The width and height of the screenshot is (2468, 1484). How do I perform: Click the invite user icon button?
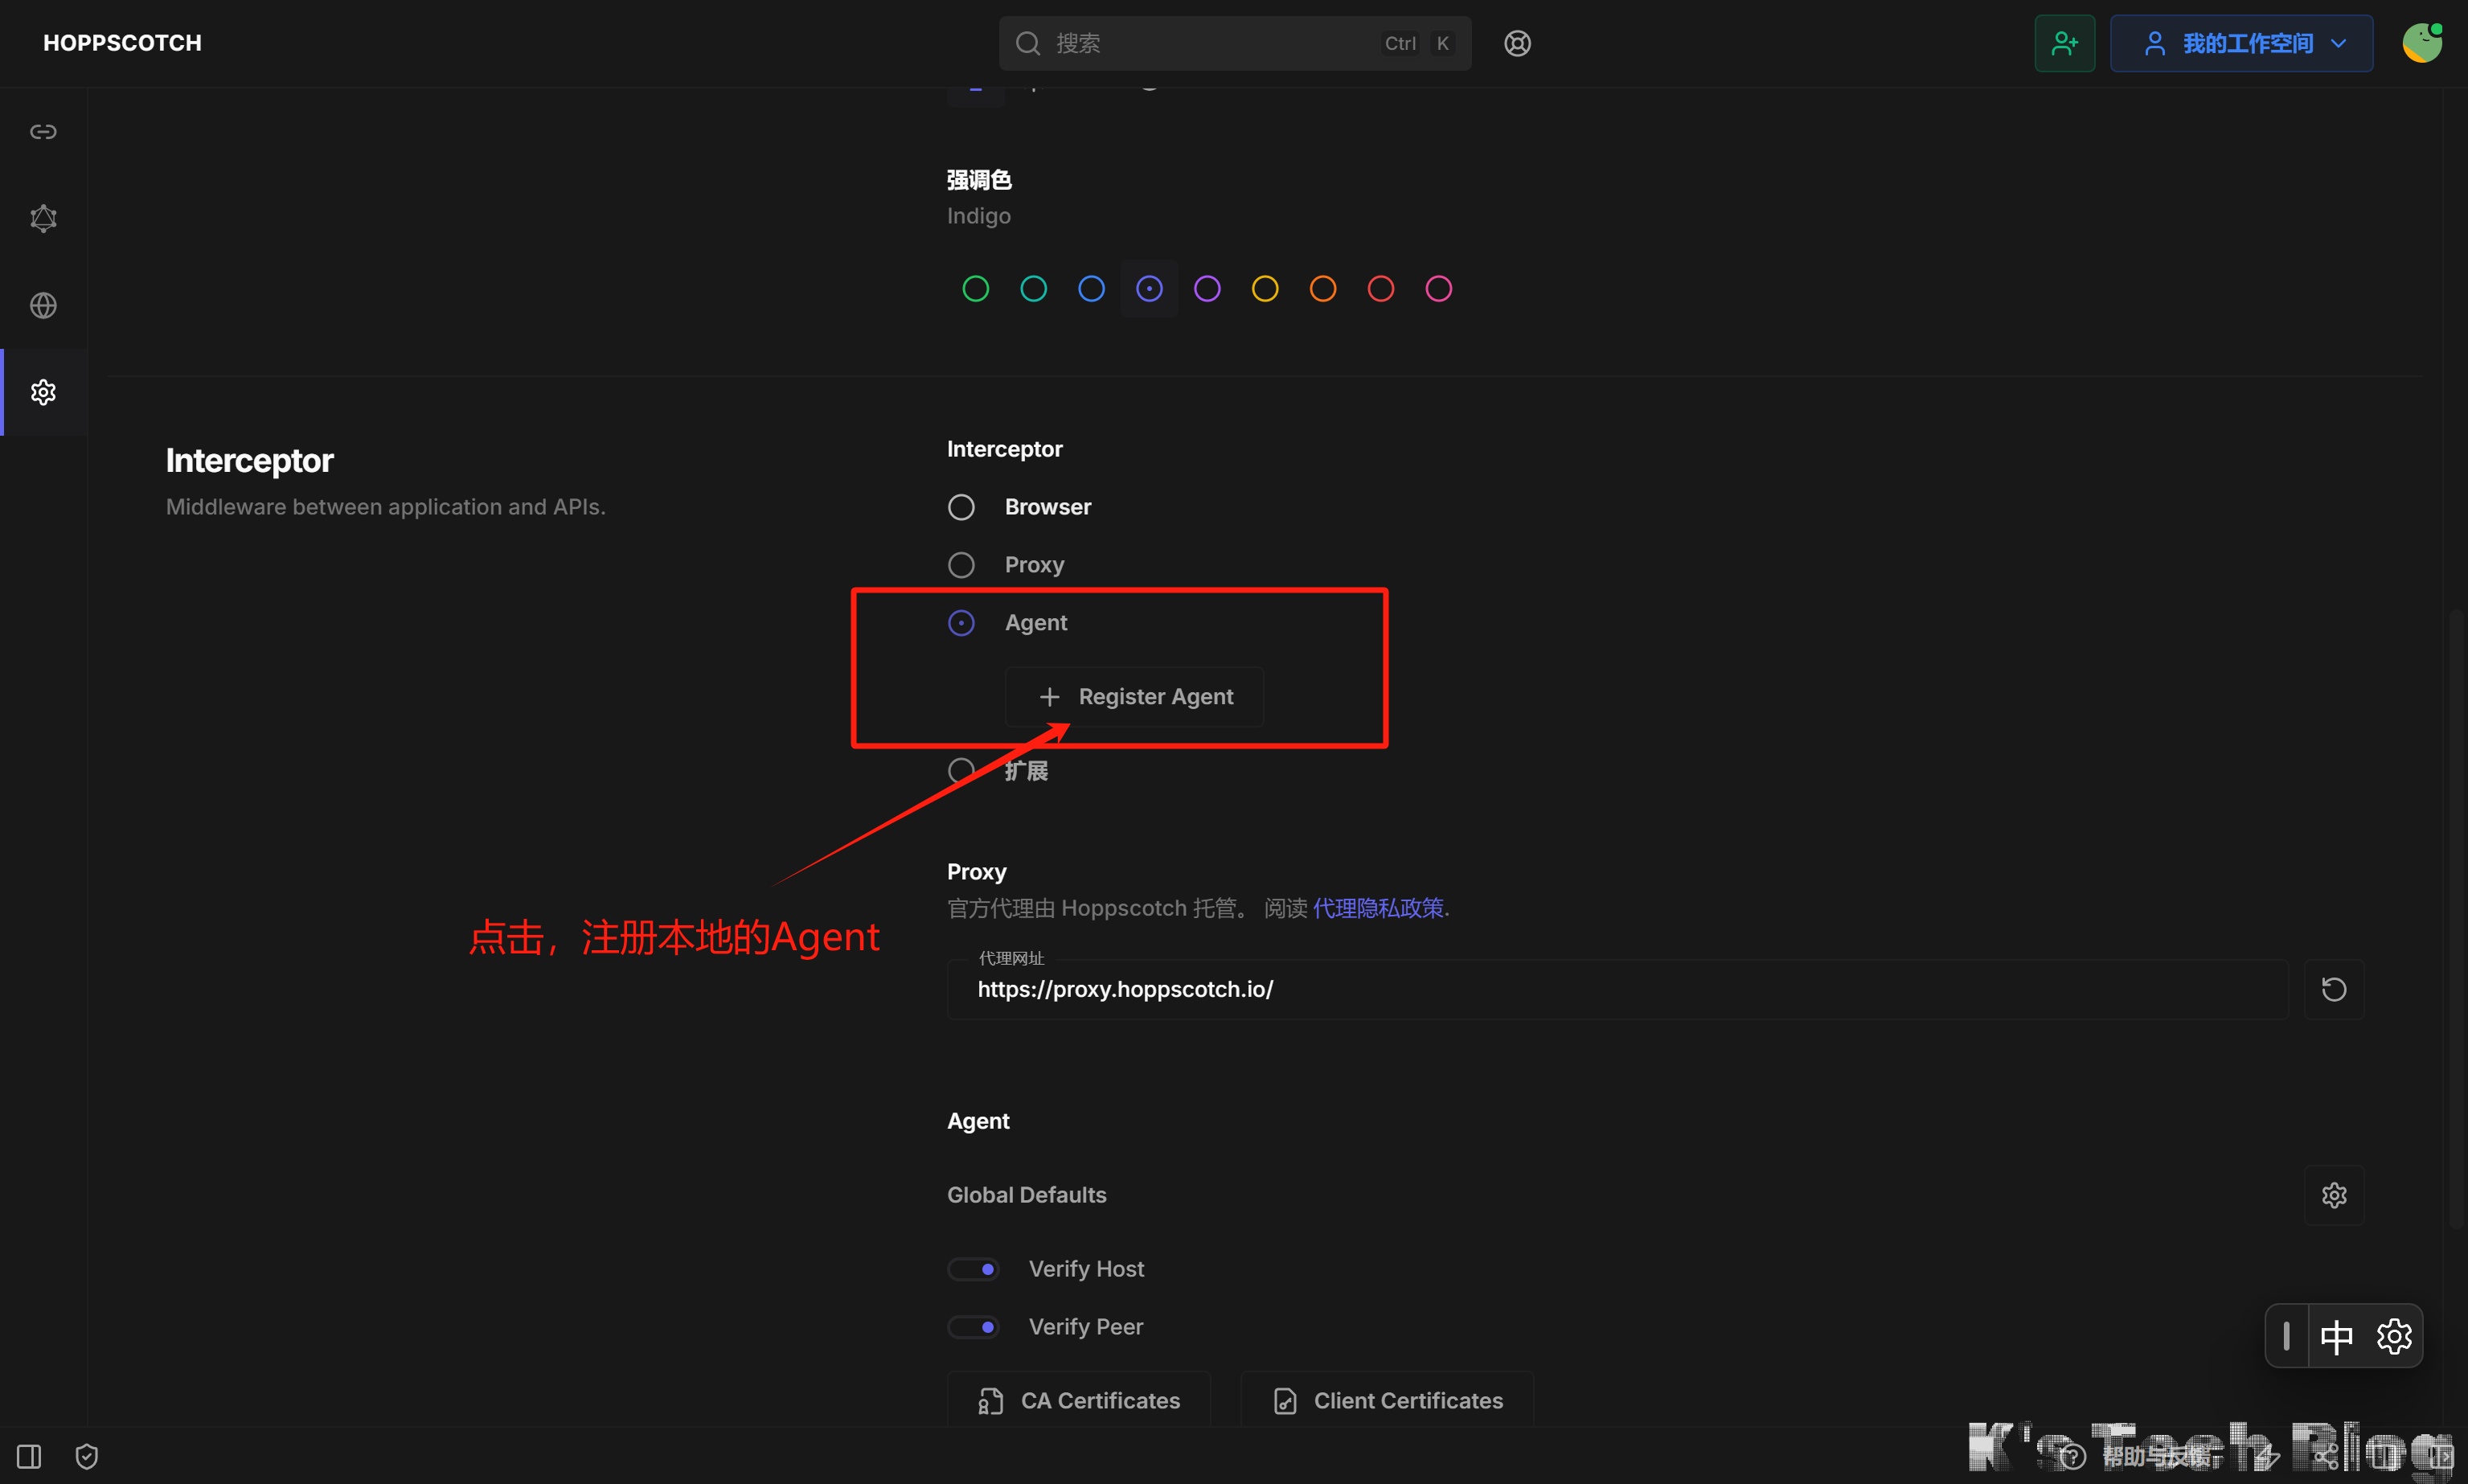tap(2064, 43)
